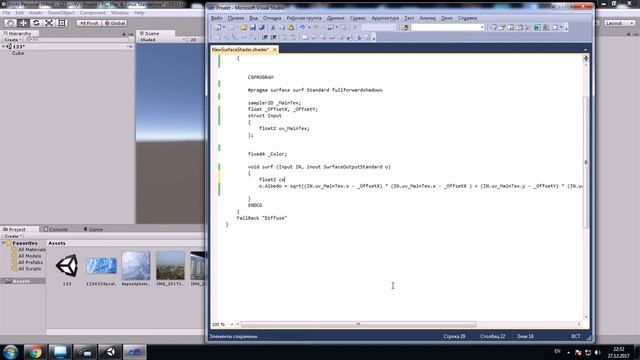Click the Cut scissors icon
The width and height of the screenshot is (640, 360).
pos(273,27)
